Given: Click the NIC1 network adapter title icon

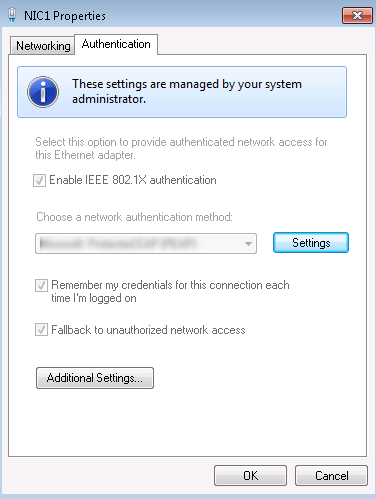Looking at the screenshot, I should coord(12,15).
